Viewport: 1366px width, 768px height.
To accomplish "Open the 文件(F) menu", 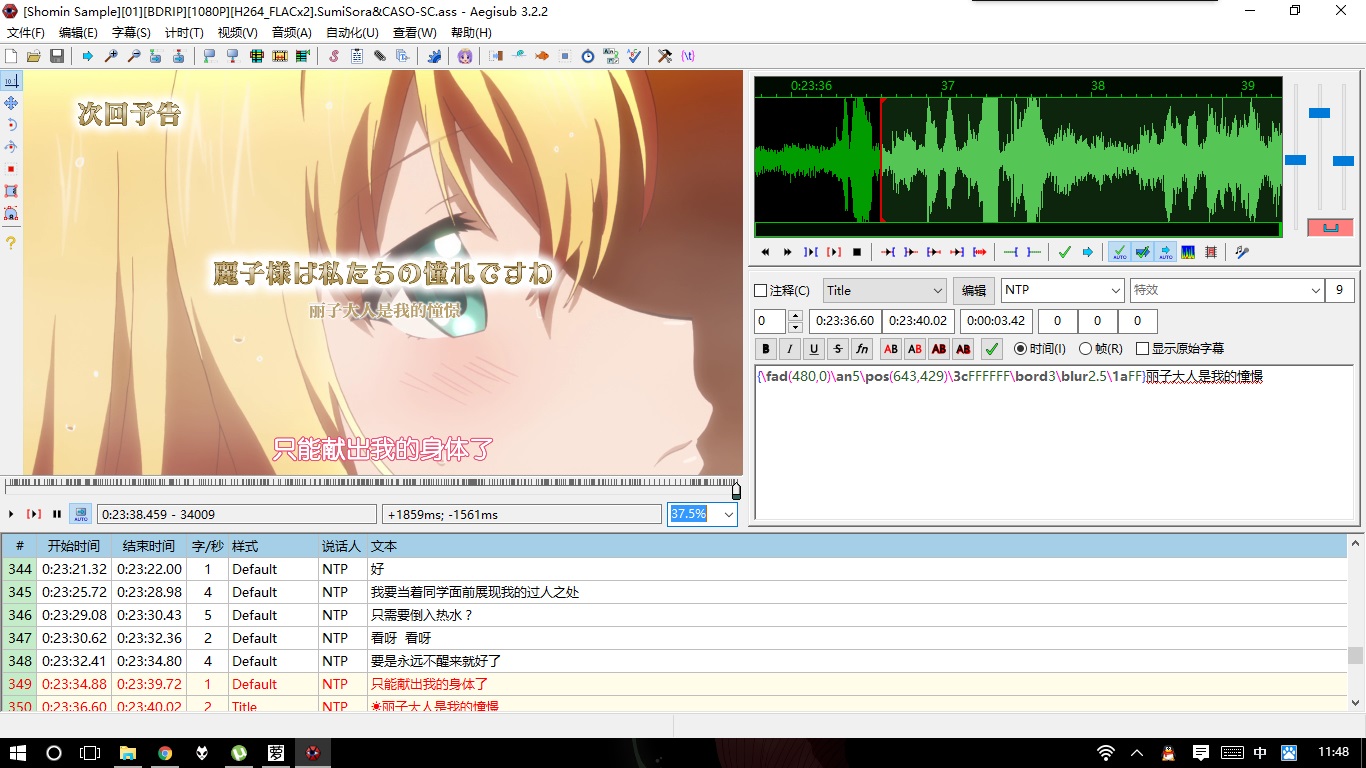I will [x=26, y=33].
